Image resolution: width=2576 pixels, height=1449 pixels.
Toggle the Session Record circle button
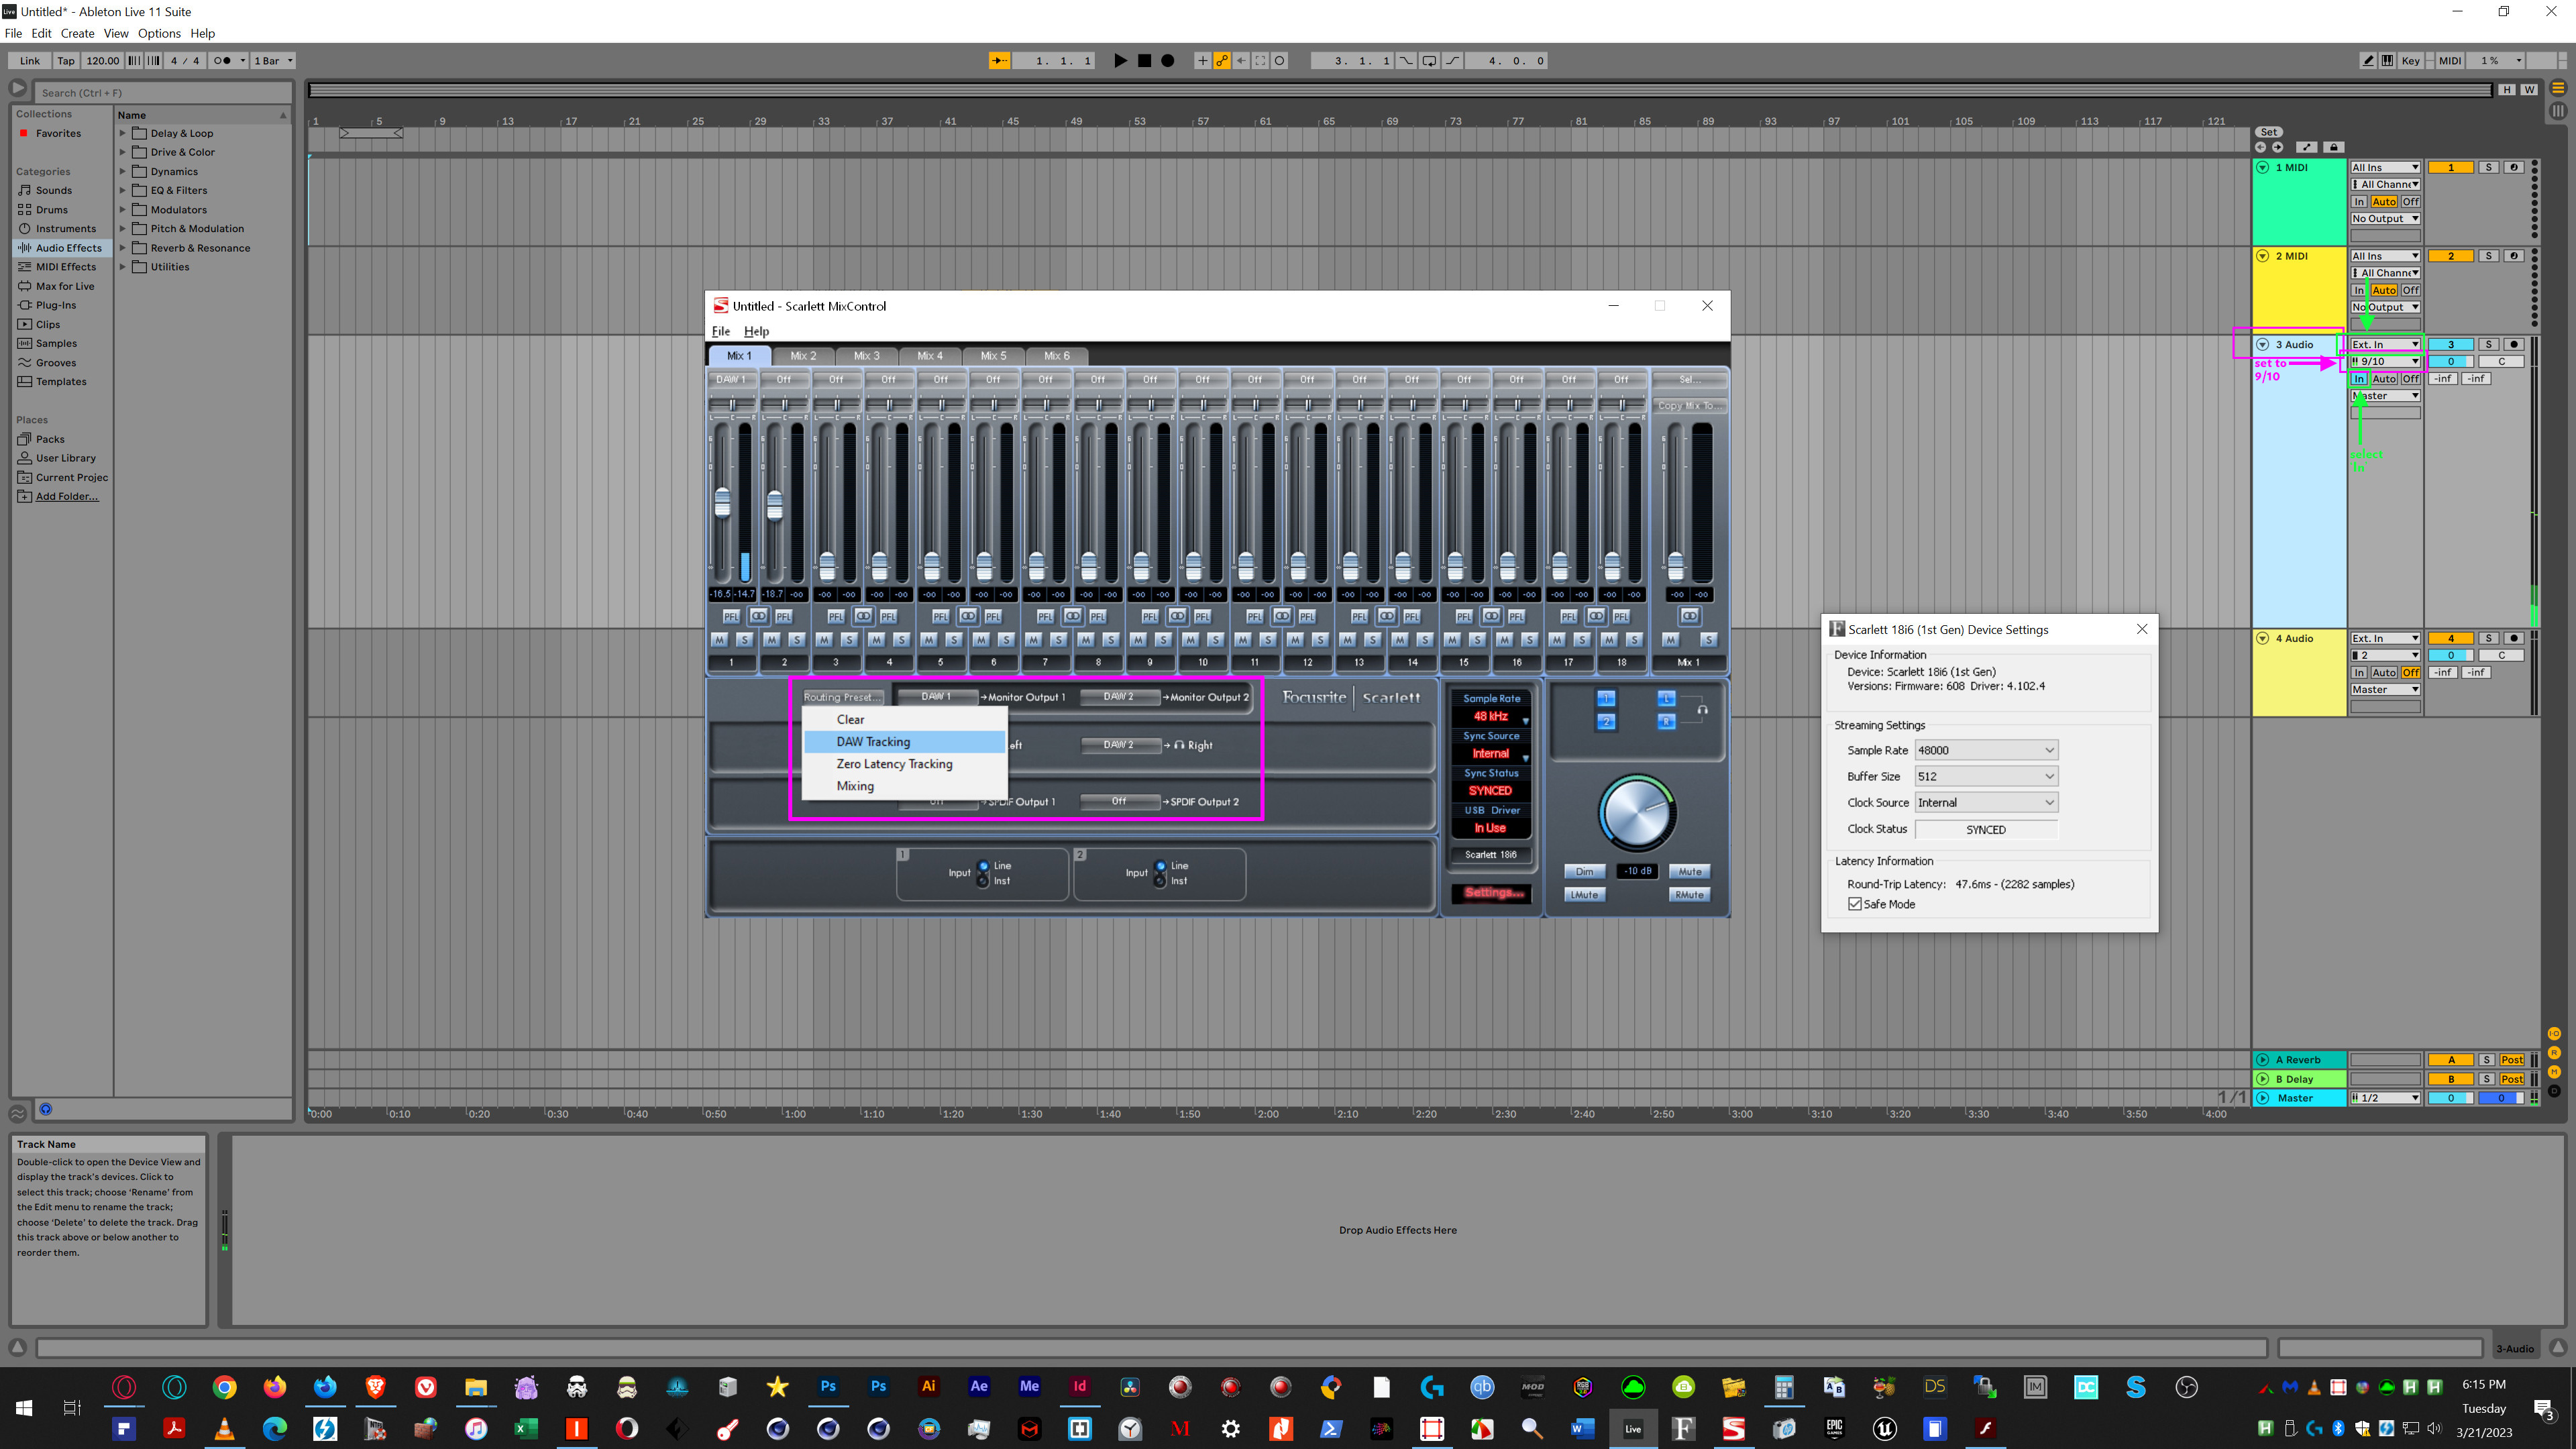click(1279, 61)
